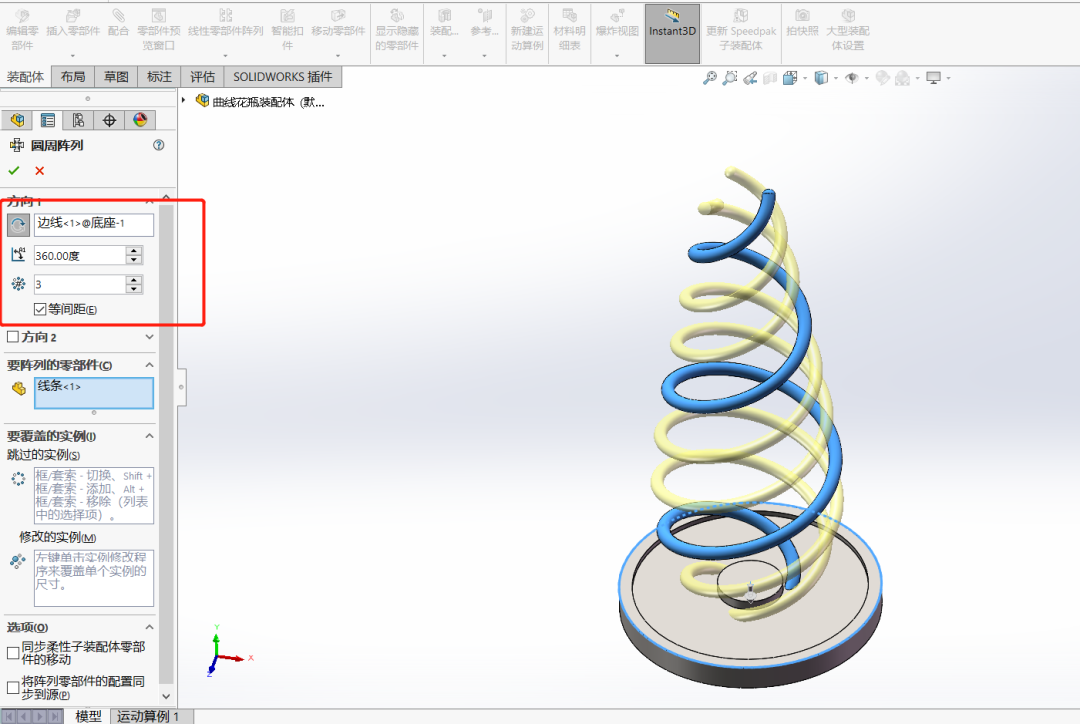Viewport: 1080px width, 724px height.
Task: Select the DimXpert crosshair tab icon
Action: tap(109, 120)
